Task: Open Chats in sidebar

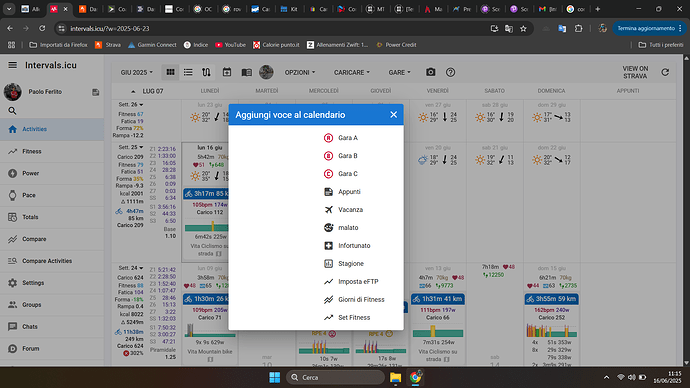Action: [52, 327]
